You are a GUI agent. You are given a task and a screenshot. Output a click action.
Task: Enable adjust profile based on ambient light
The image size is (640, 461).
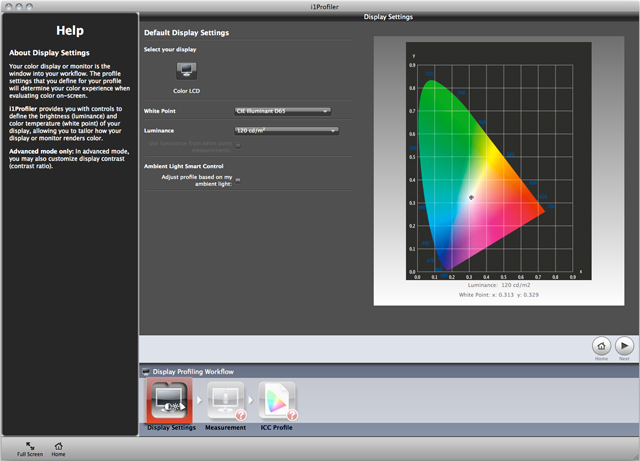pyautogui.click(x=238, y=180)
